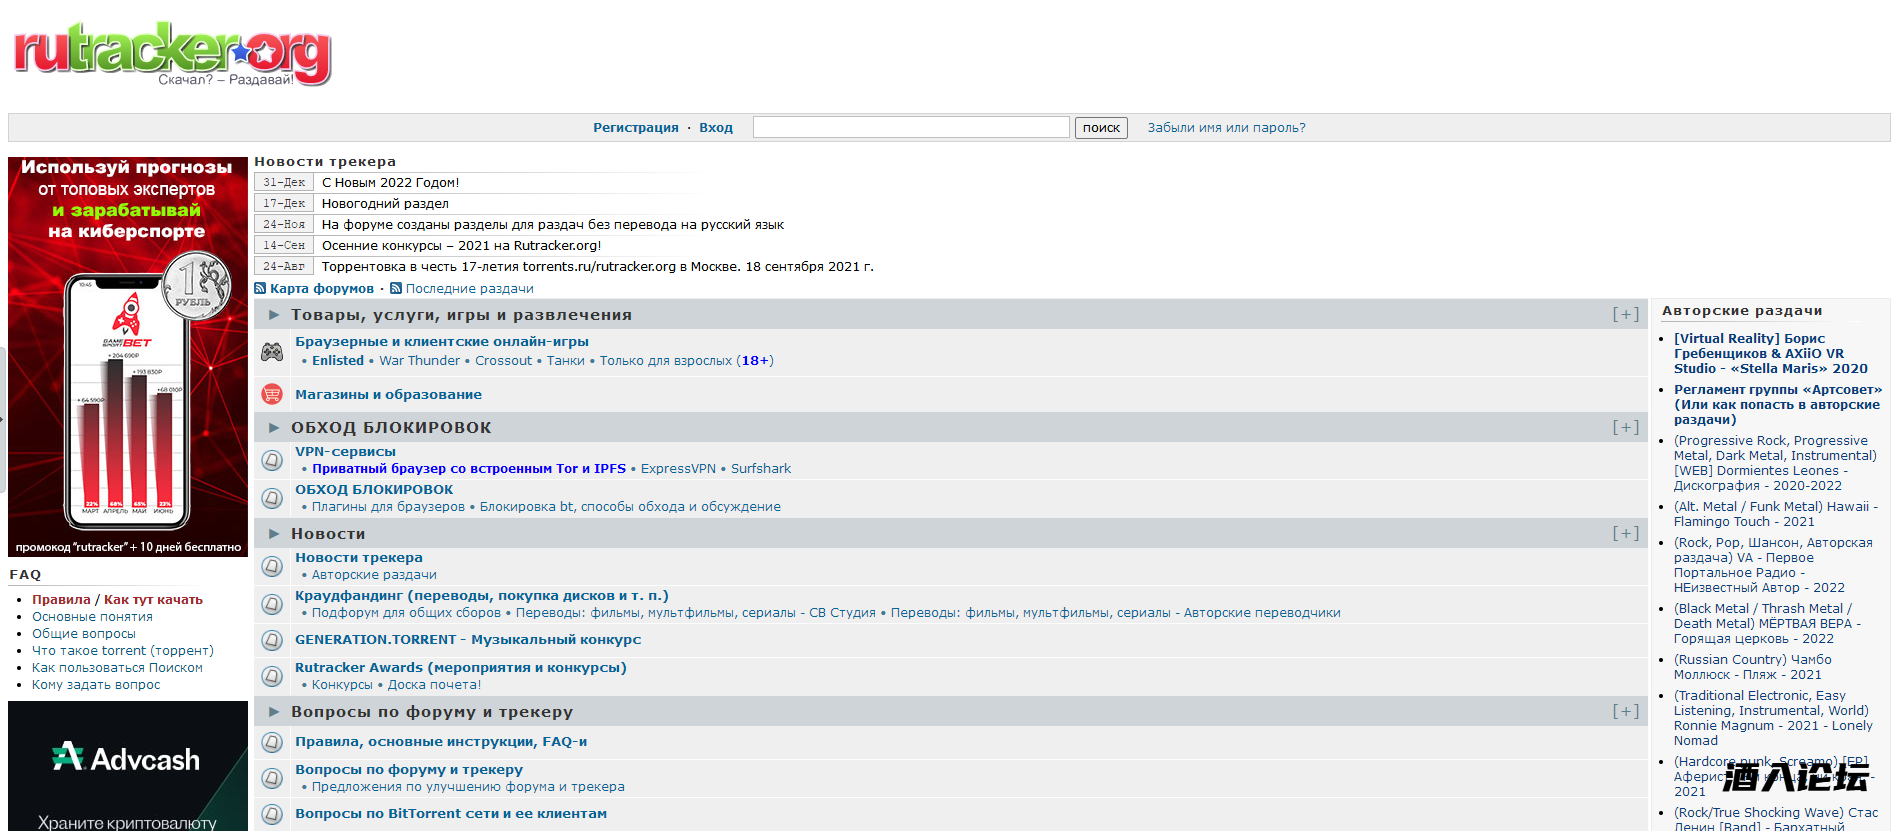Click the forum icon beside Rutracker Awards
Image resolution: width=1900 pixels, height=831 pixels.
click(x=272, y=676)
